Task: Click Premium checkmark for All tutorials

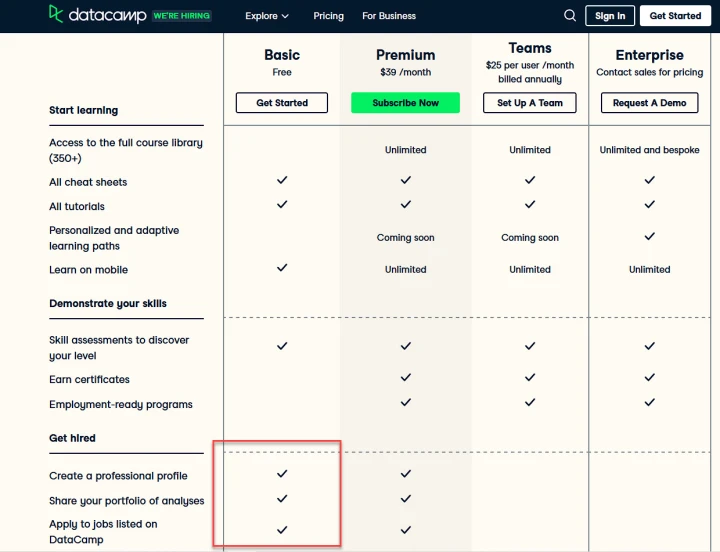Action: coord(405,204)
